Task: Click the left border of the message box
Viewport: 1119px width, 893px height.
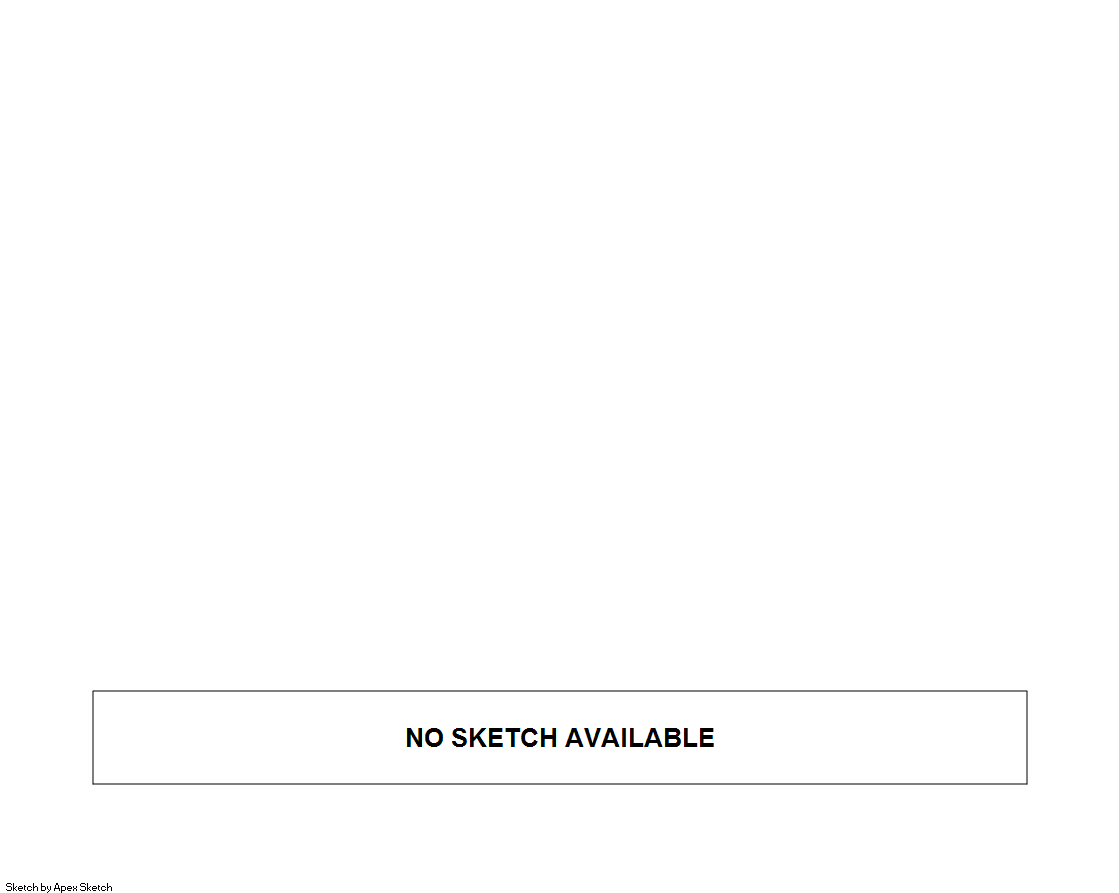Action: click(x=93, y=737)
